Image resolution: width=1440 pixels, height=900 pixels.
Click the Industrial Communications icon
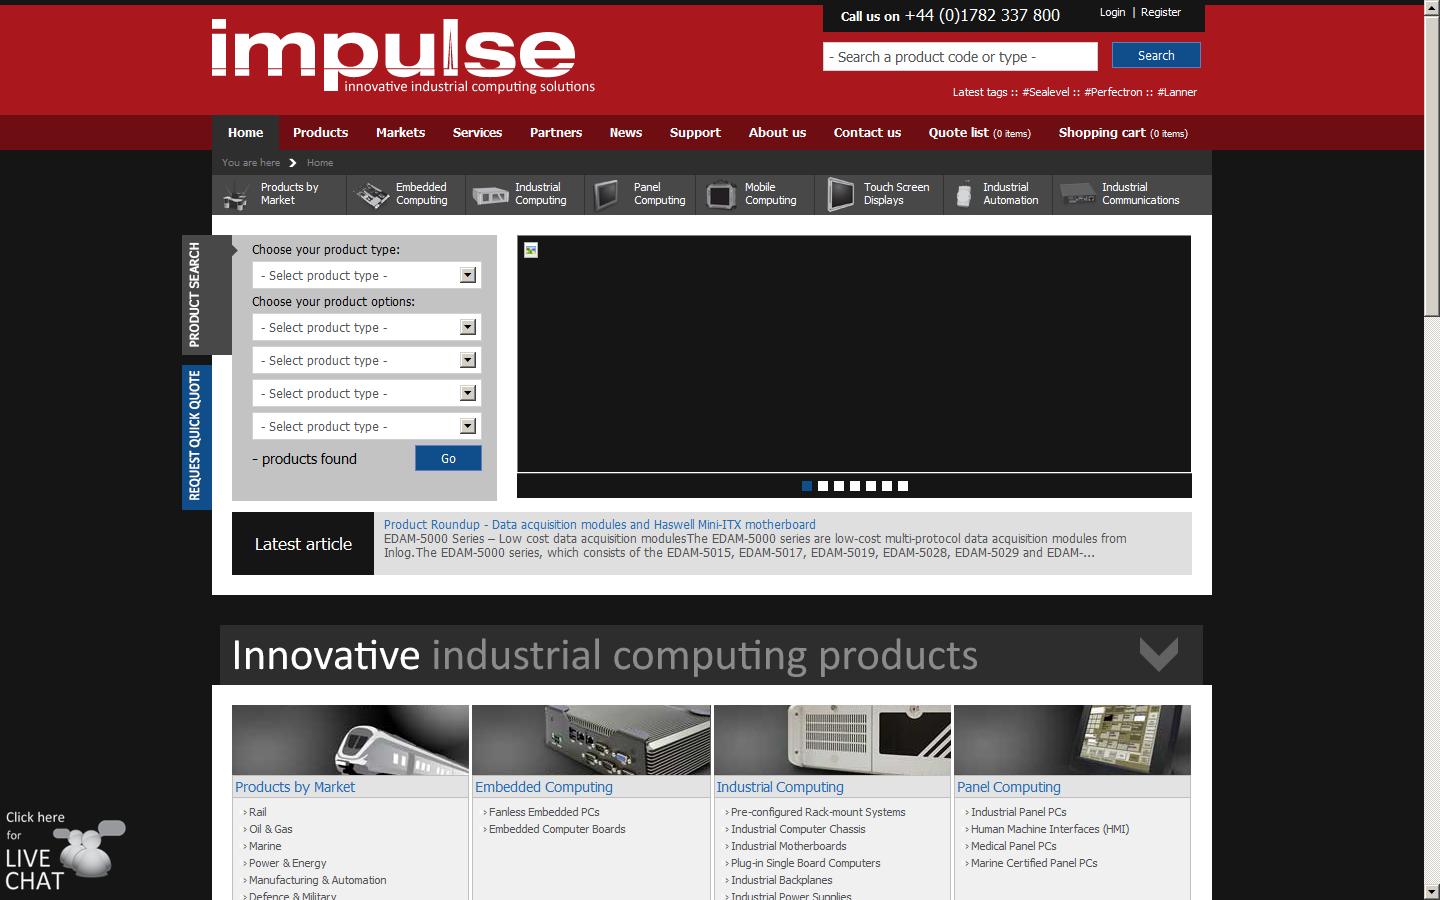(x=1077, y=194)
